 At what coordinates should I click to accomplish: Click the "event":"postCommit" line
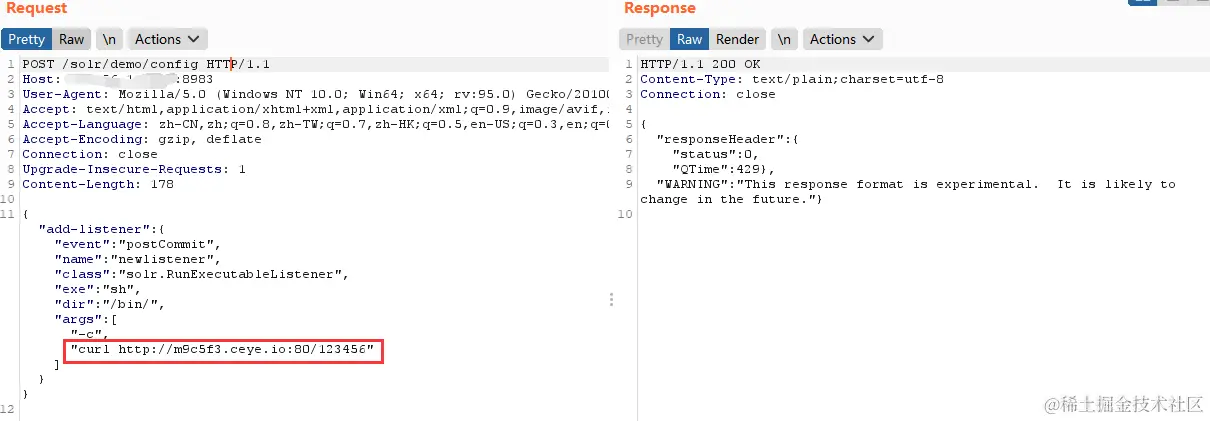pos(137,244)
